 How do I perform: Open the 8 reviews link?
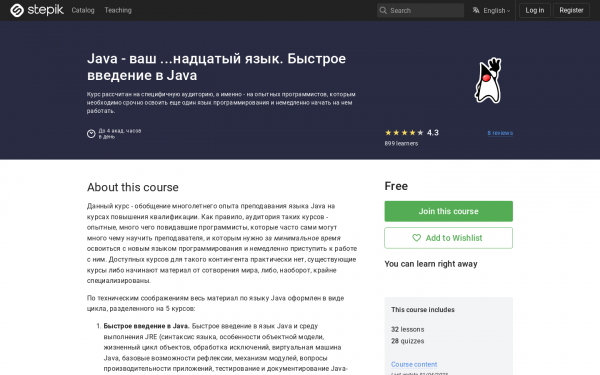(x=500, y=133)
